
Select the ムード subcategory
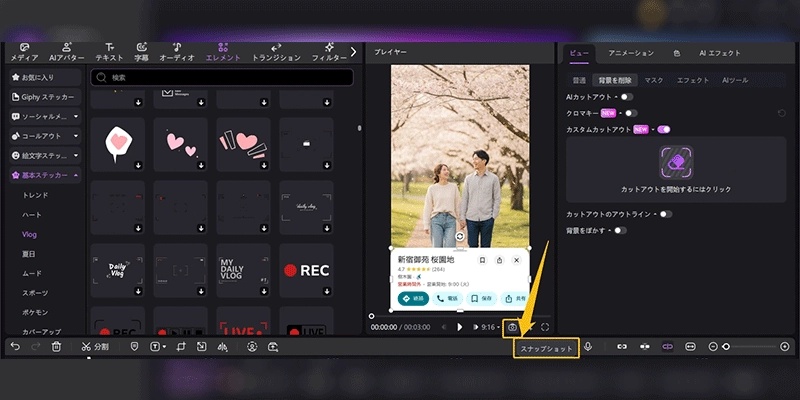tap(32, 273)
